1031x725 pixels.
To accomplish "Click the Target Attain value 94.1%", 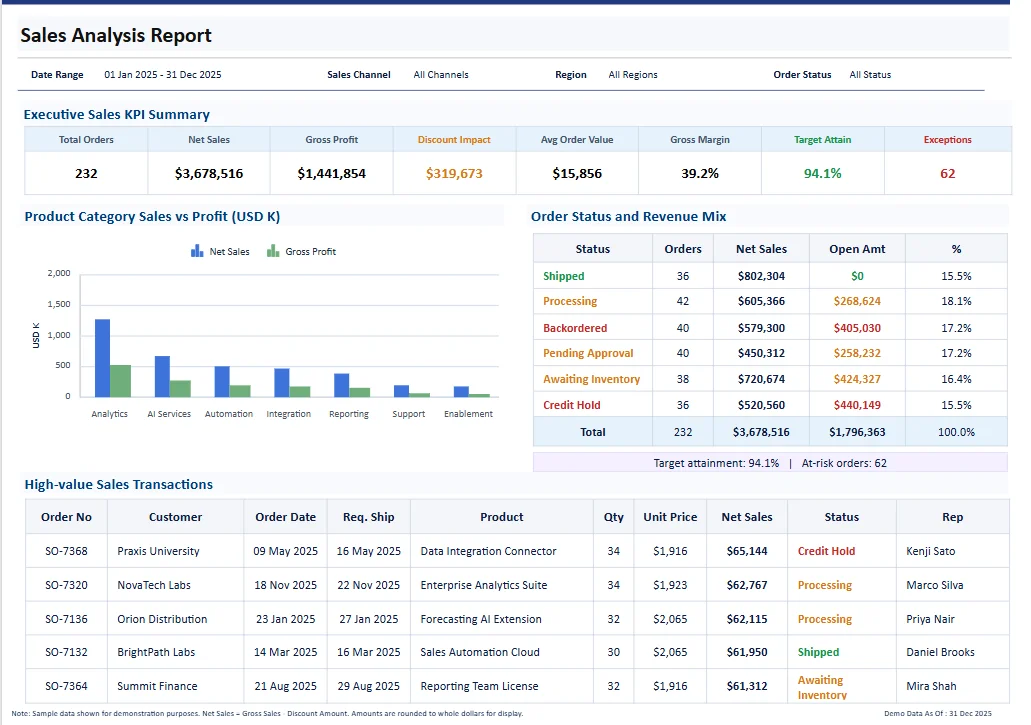I will (x=823, y=174).
